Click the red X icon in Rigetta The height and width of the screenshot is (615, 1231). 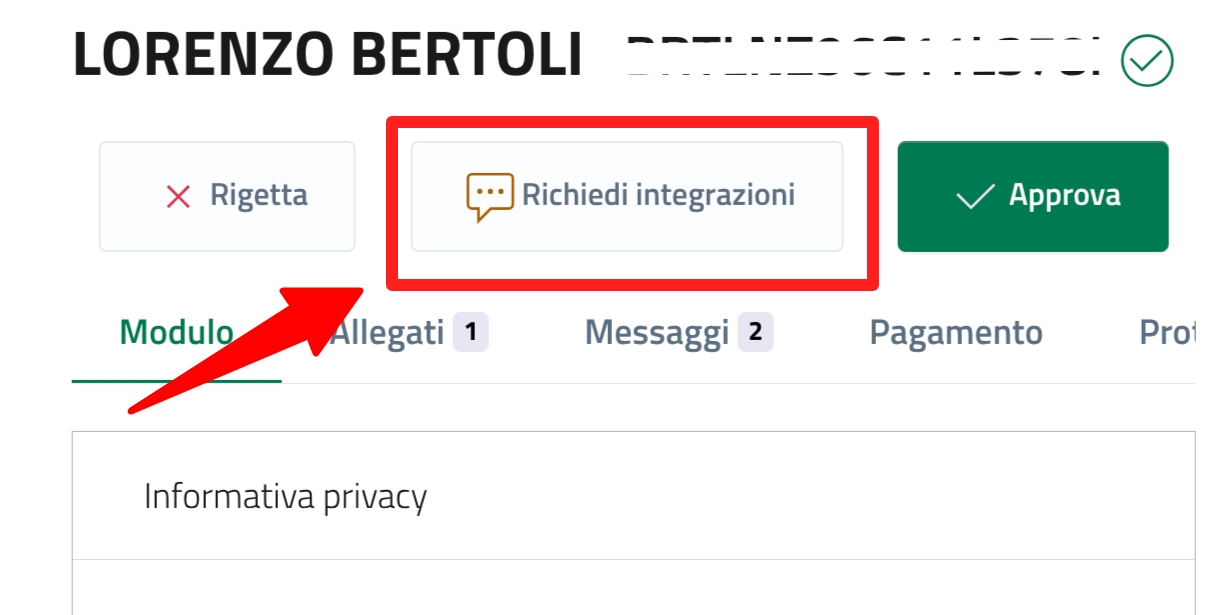(178, 197)
